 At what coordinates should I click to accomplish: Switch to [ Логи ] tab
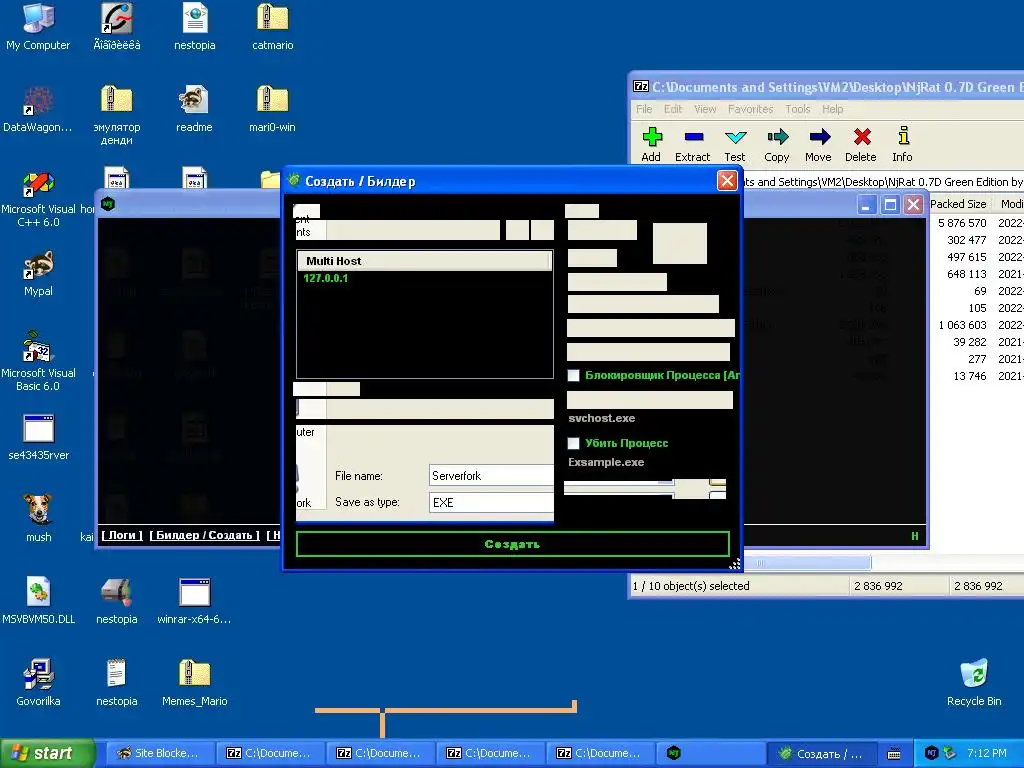121,535
